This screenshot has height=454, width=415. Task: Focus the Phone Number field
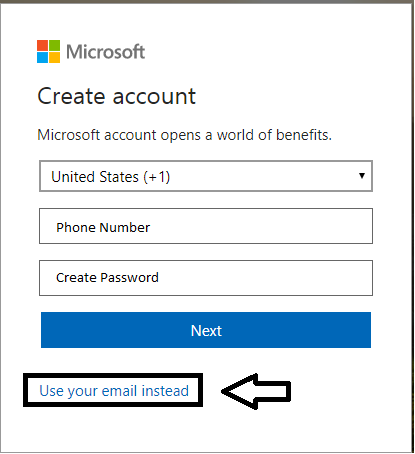coord(206,226)
